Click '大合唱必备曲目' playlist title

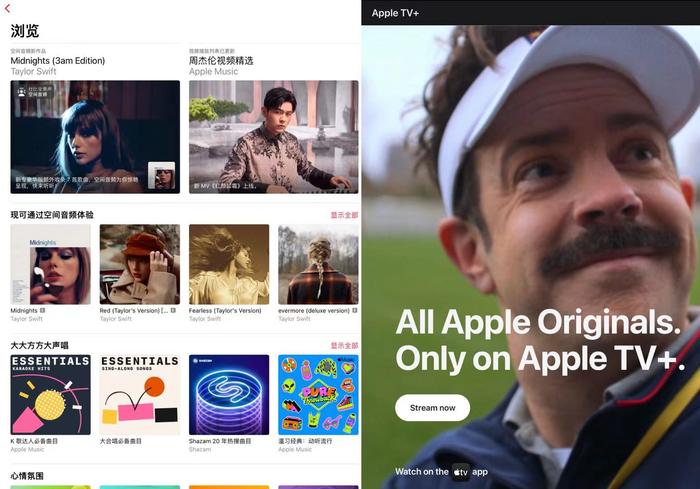121,441
